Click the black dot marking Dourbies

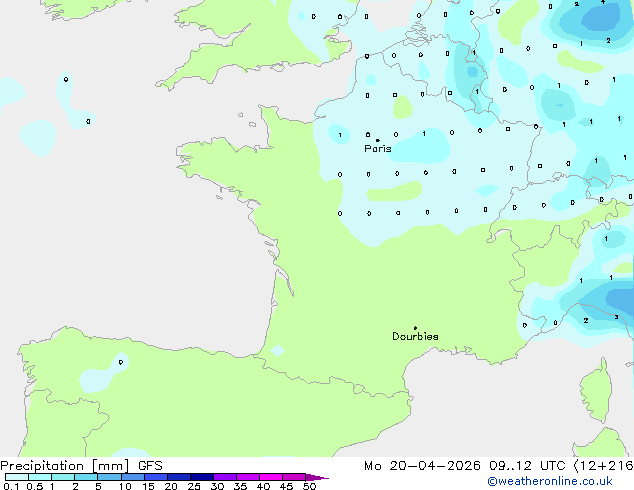coord(415,328)
